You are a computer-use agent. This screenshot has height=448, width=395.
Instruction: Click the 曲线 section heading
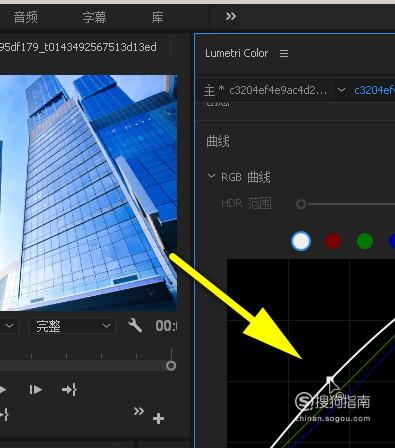pyautogui.click(x=218, y=141)
